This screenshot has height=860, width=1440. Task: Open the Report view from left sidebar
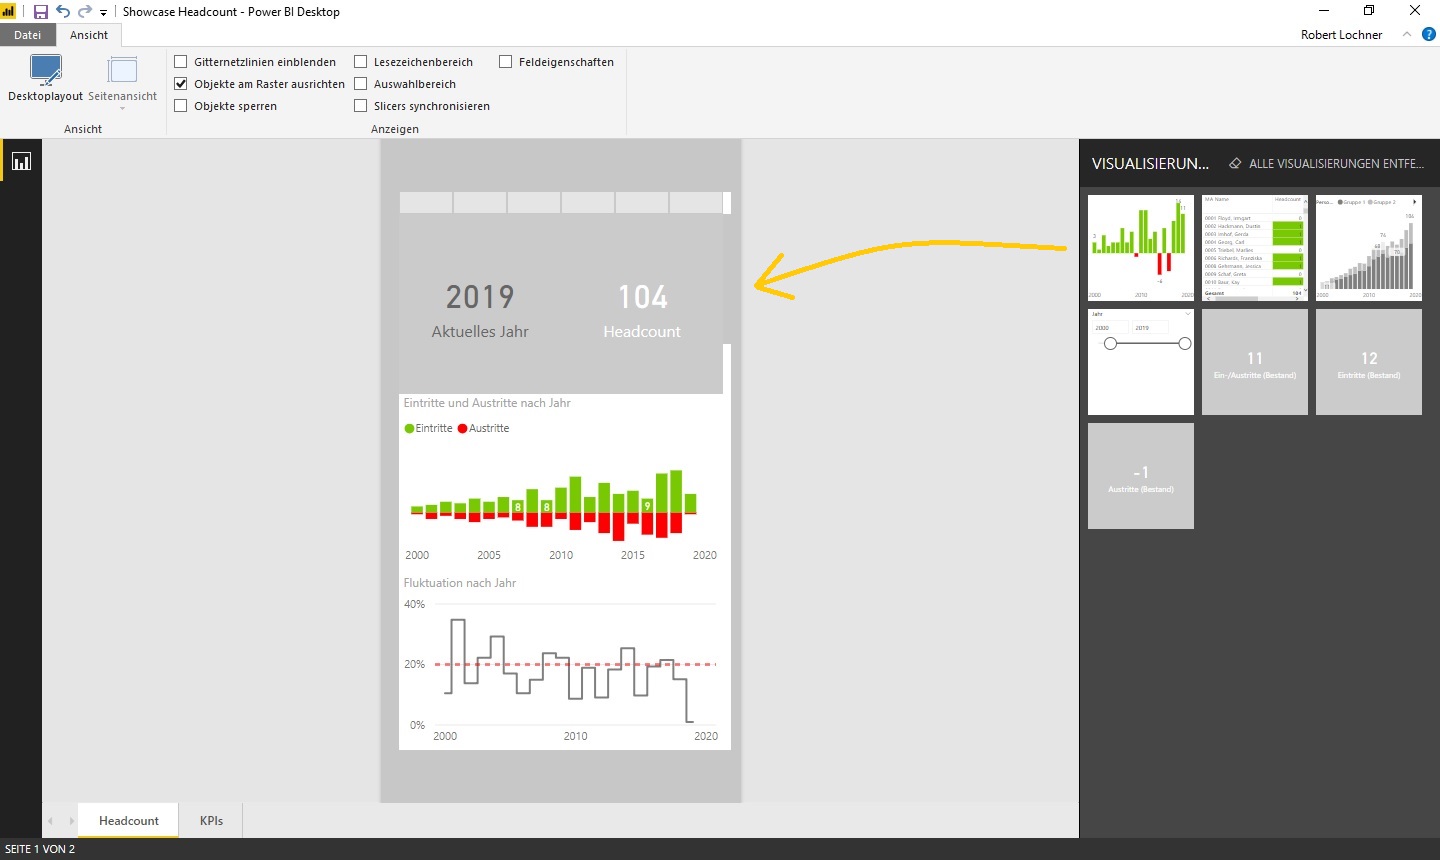click(x=21, y=161)
